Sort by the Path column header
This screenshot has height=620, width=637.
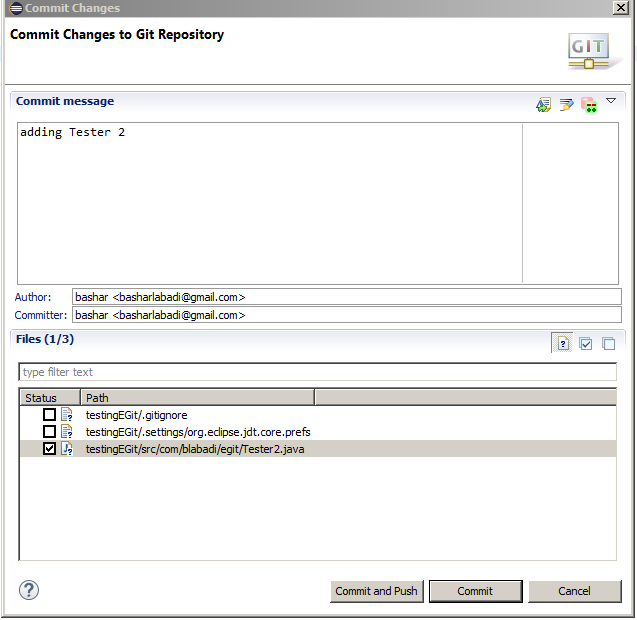tap(197, 398)
